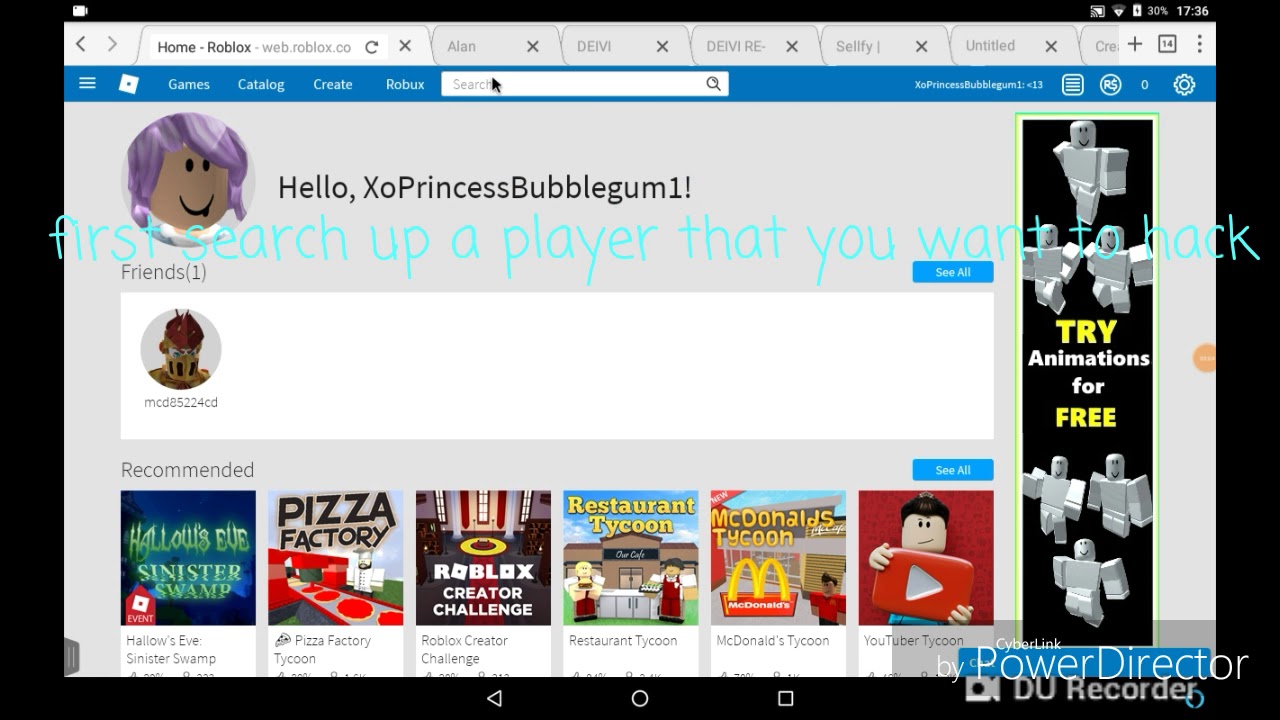
Task: Click the Robux currency icon
Action: (1110, 85)
